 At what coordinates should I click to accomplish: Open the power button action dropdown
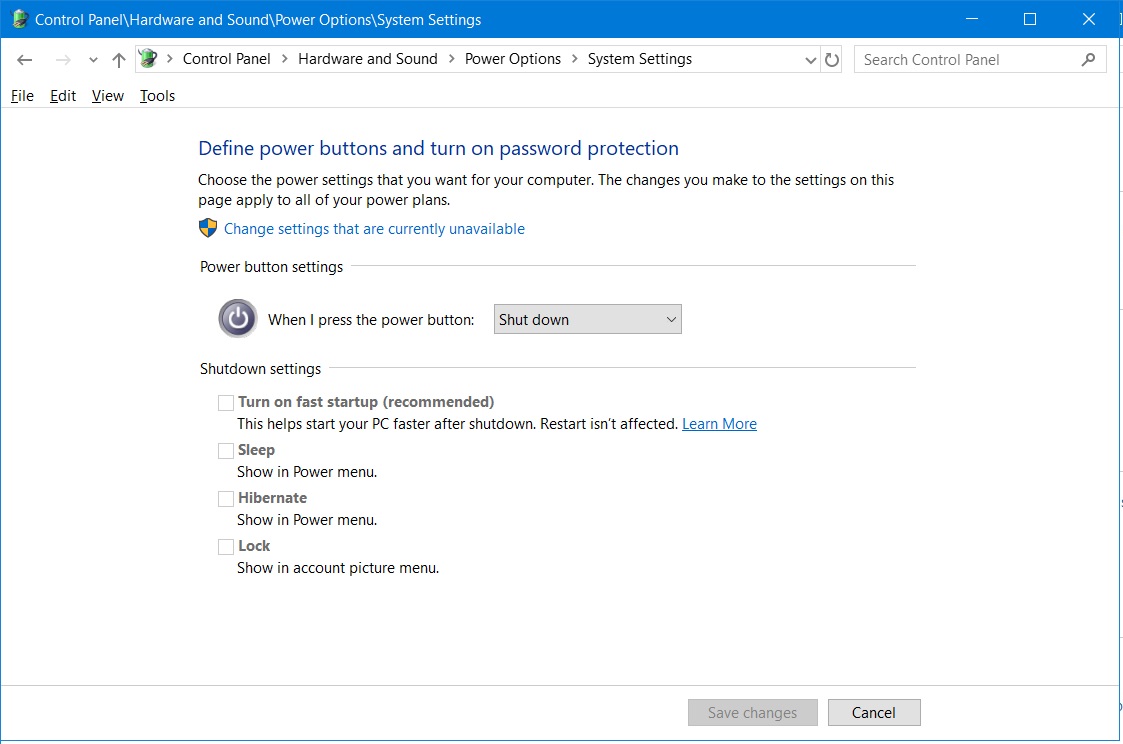587,319
